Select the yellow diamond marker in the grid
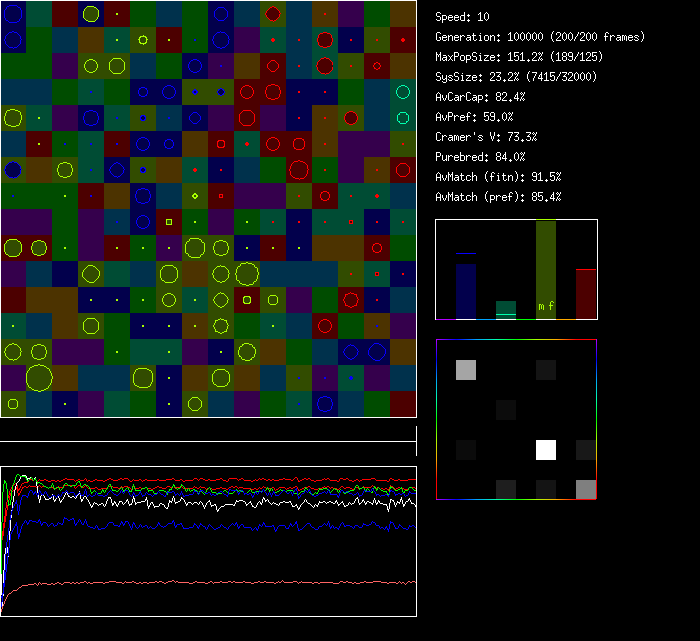Viewport: 700px width, 641px height. [x=195, y=195]
